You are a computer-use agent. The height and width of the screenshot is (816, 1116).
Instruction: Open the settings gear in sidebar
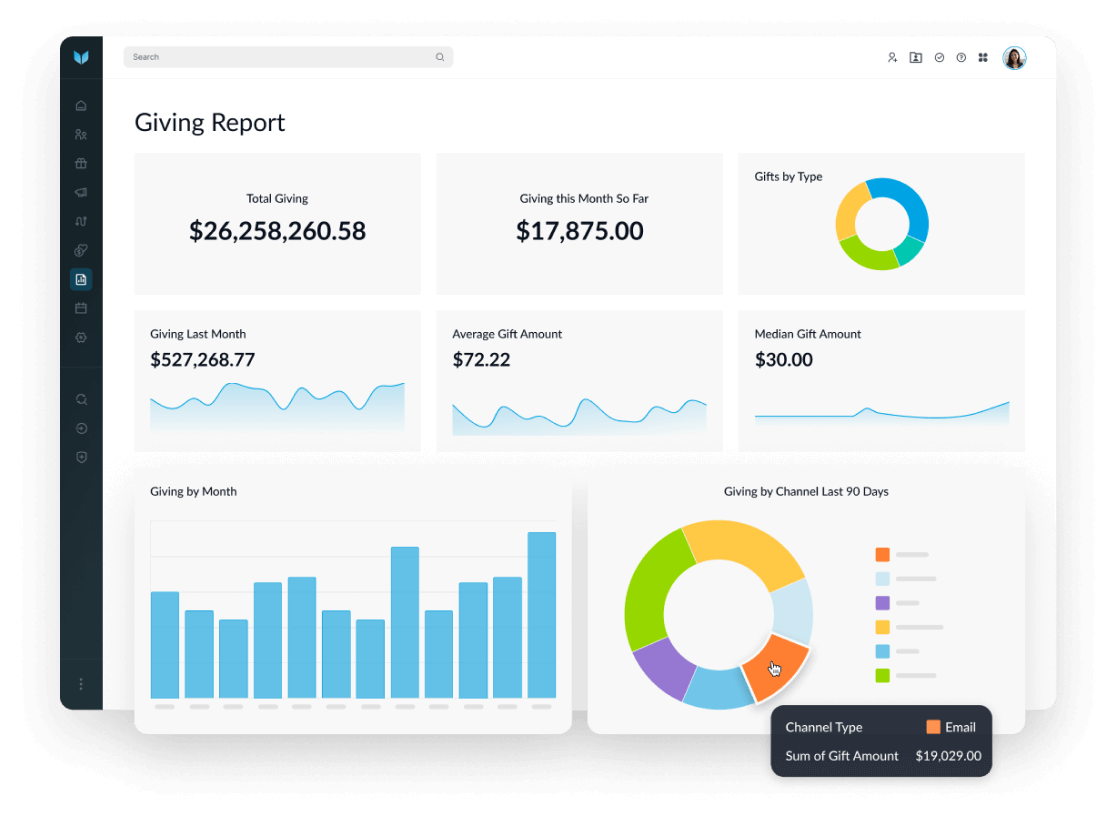81,338
